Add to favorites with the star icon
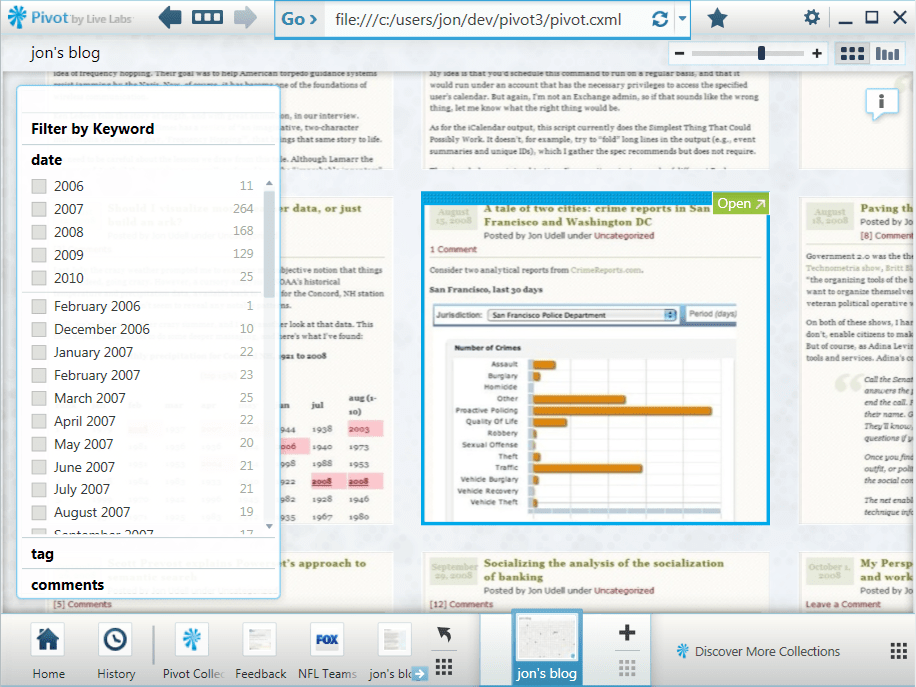 (x=717, y=19)
